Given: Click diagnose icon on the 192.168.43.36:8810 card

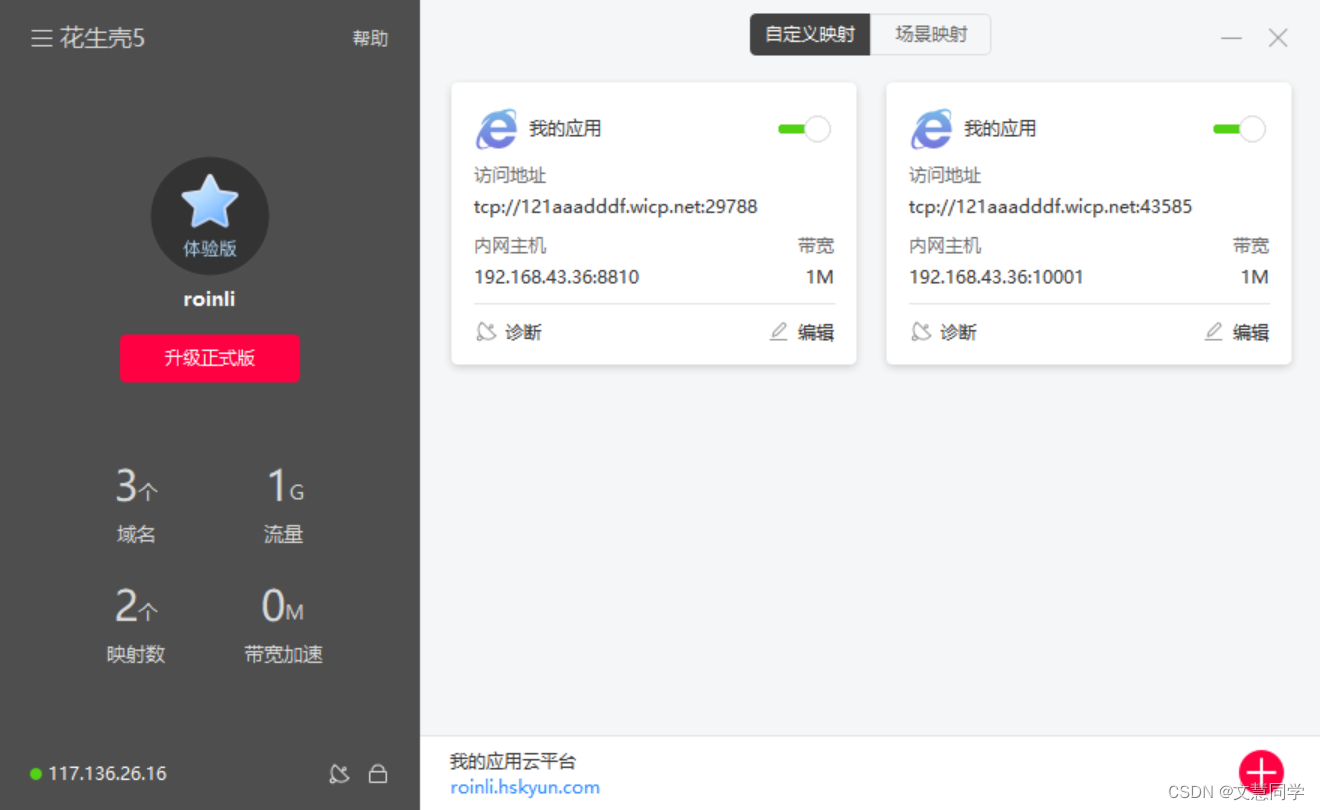Looking at the screenshot, I should click(486, 332).
